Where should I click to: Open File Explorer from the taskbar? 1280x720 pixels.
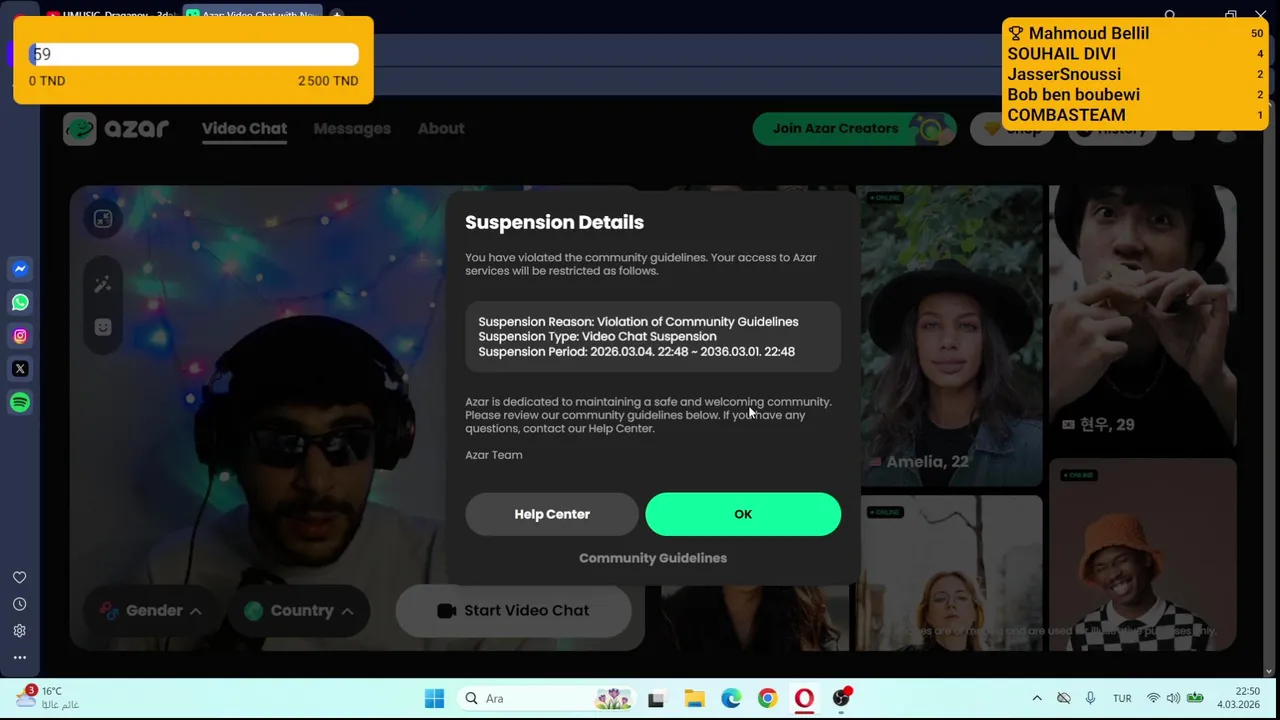tap(694, 698)
